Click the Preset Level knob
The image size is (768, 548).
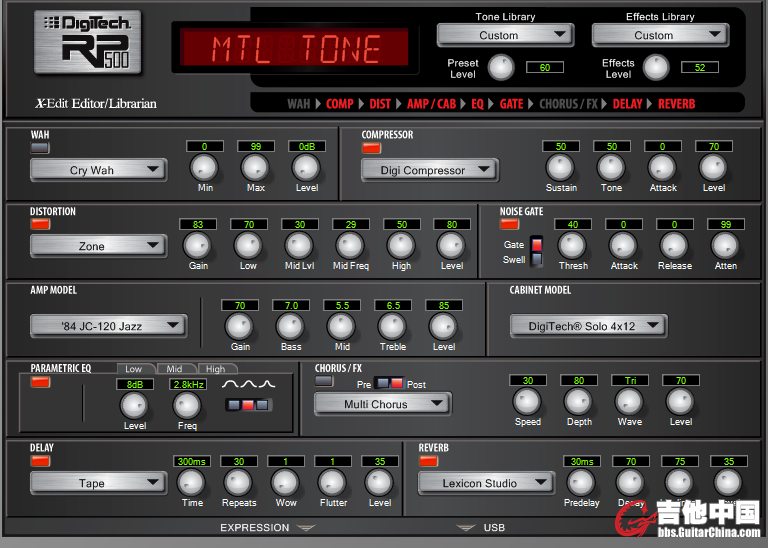pyautogui.click(x=500, y=68)
